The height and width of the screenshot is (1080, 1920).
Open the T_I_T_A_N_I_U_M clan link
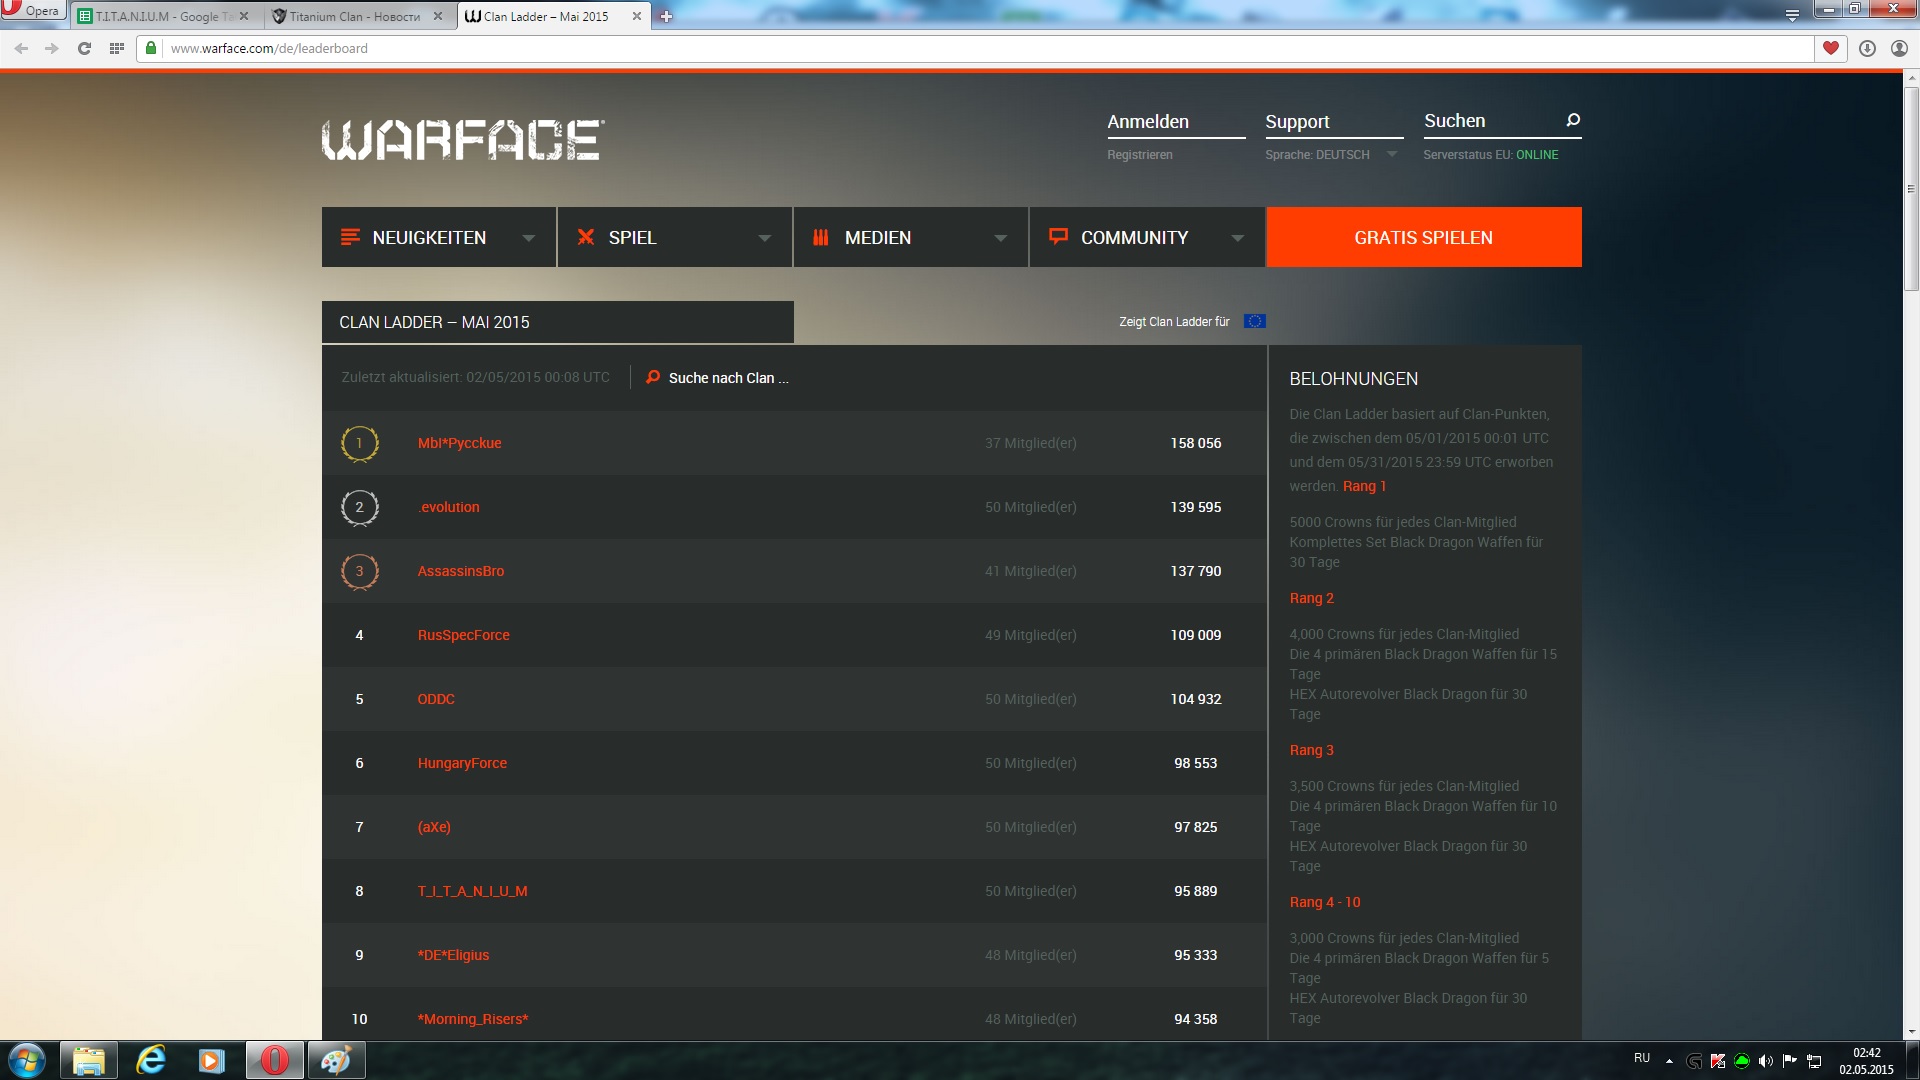(x=473, y=891)
